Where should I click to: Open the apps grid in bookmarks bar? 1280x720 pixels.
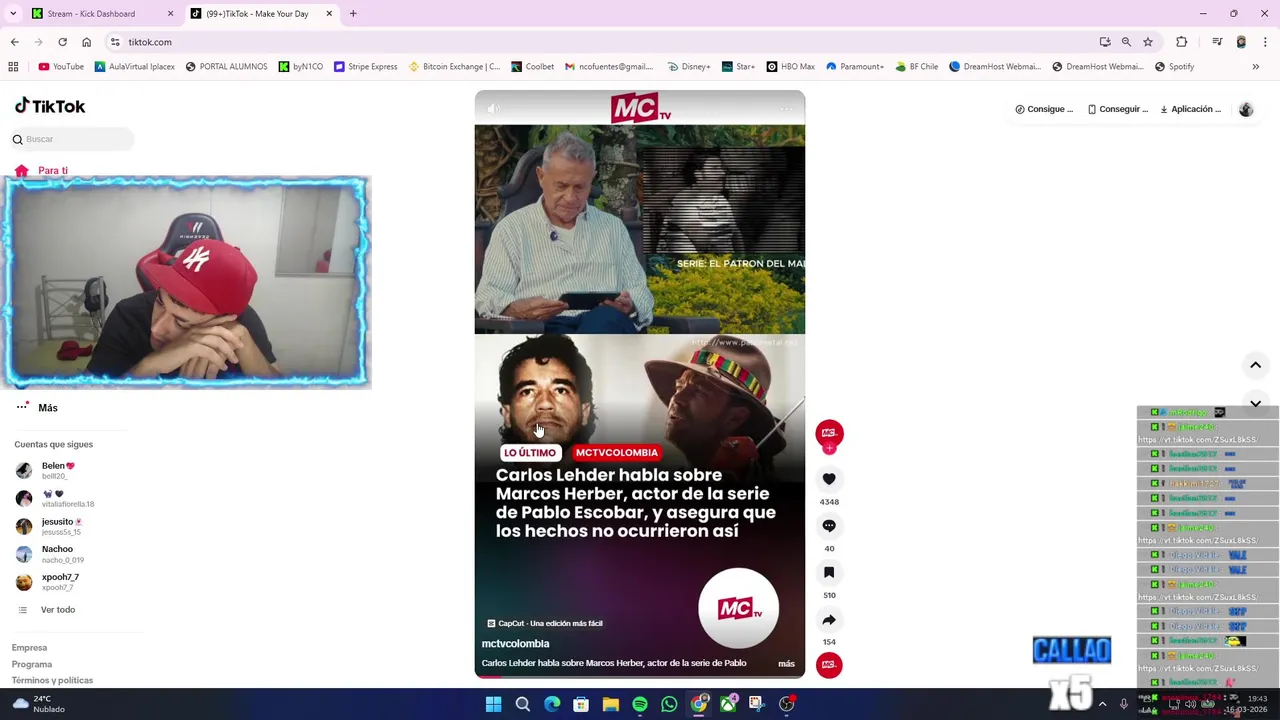(x=13, y=67)
